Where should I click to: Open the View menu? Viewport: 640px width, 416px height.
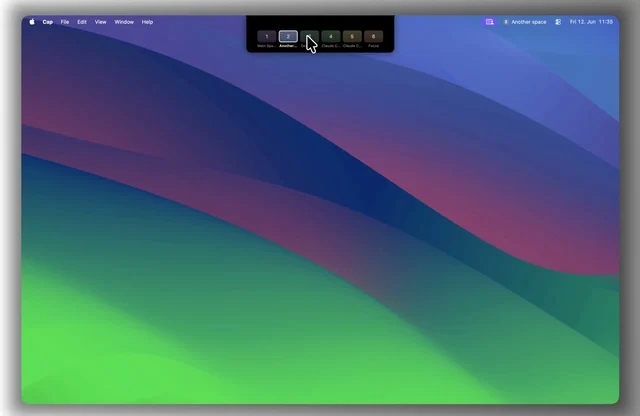(100, 22)
